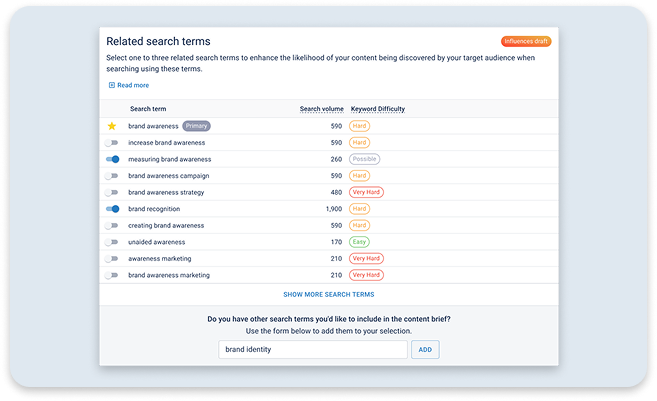Viewport: 657px width, 401px height.
Task: Click Very Hard badge for brand awareness strategy
Action: tap(366, 192)
